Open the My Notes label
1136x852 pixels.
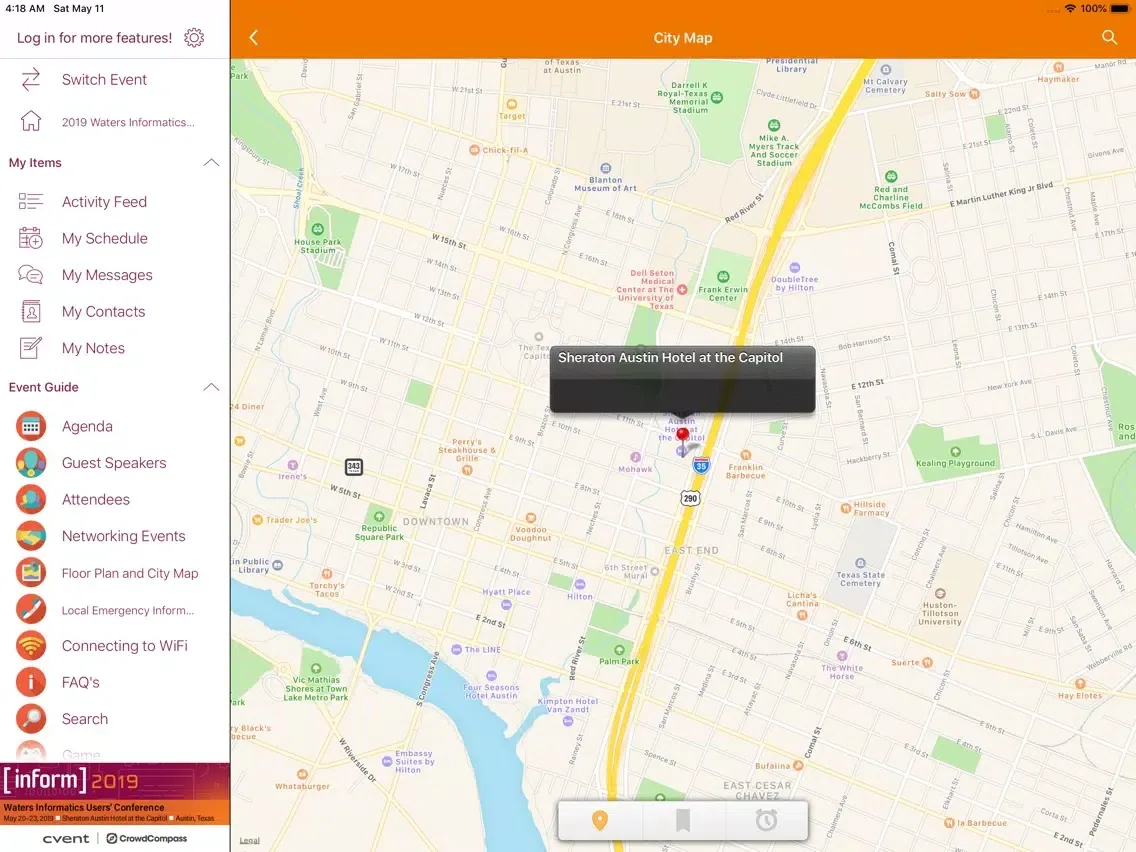click(93, 348)
